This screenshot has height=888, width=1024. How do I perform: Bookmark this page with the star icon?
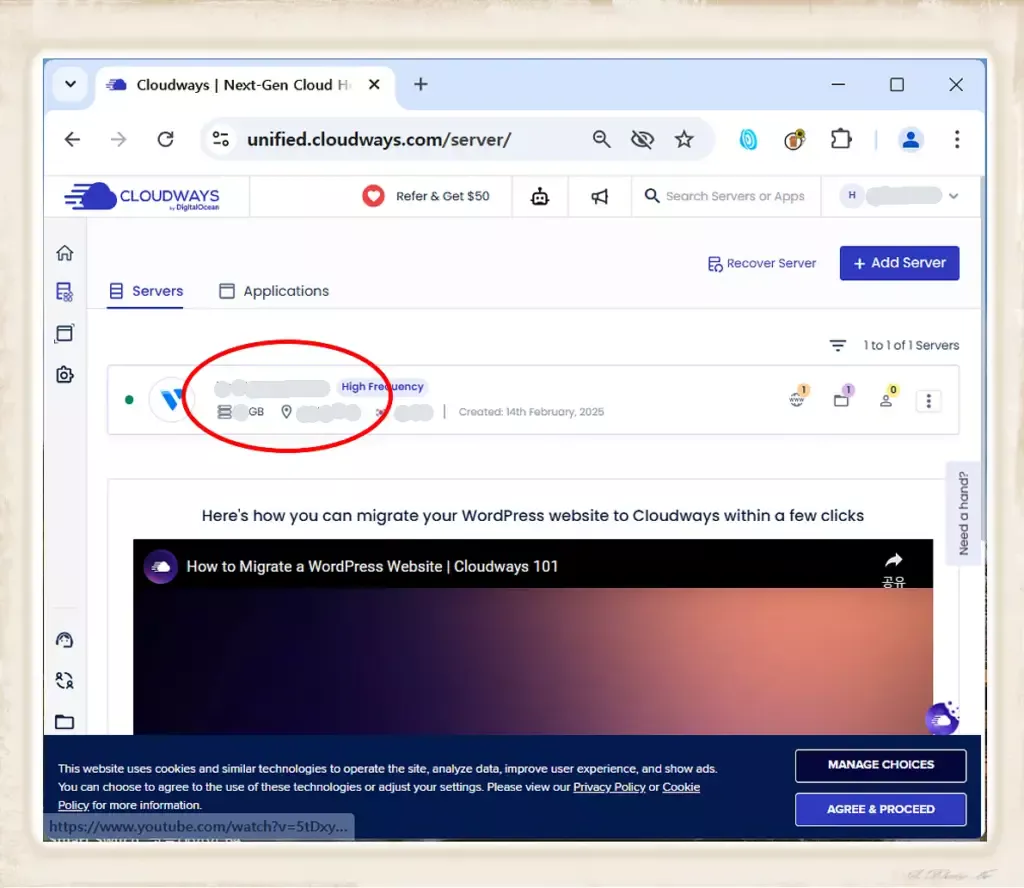(x=684, y=140)
